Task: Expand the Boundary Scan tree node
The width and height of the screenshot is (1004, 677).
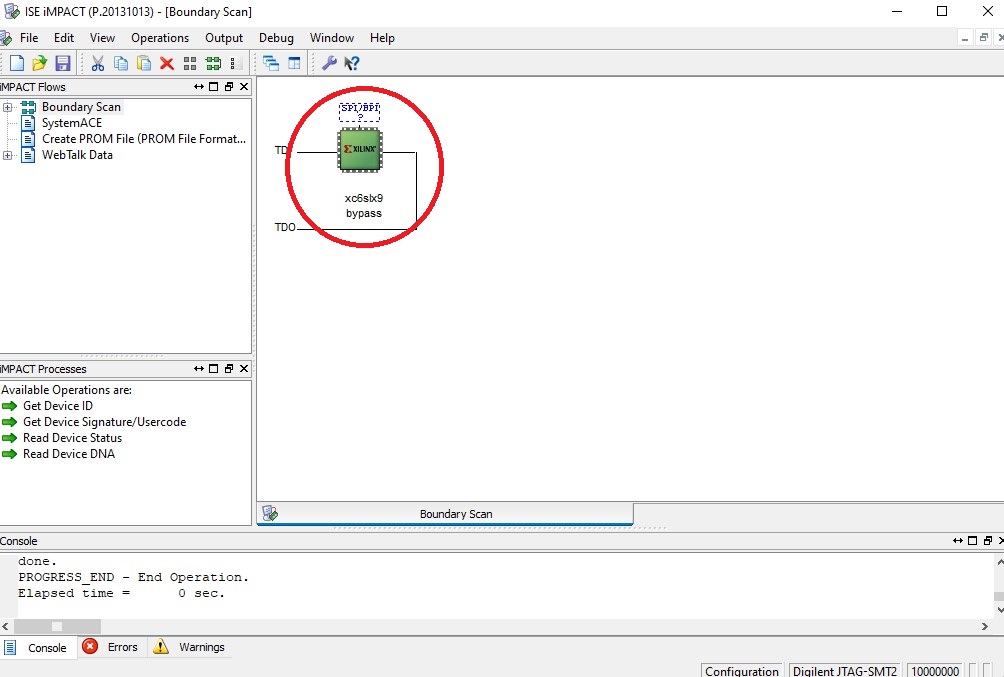Action: point(7,107)
